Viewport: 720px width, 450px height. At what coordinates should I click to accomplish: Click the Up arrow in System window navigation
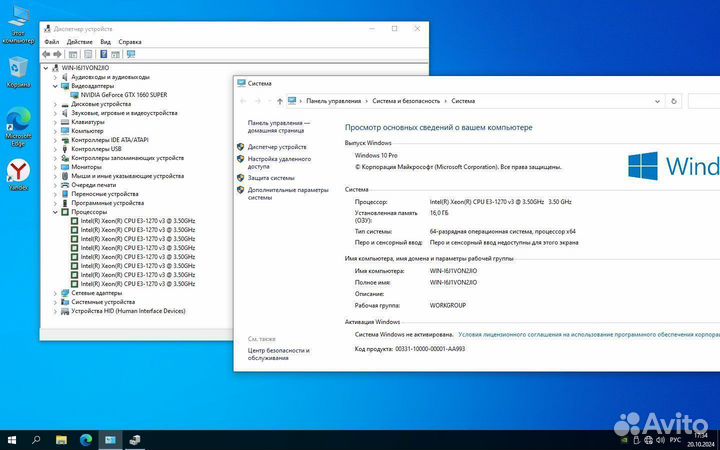280,101
